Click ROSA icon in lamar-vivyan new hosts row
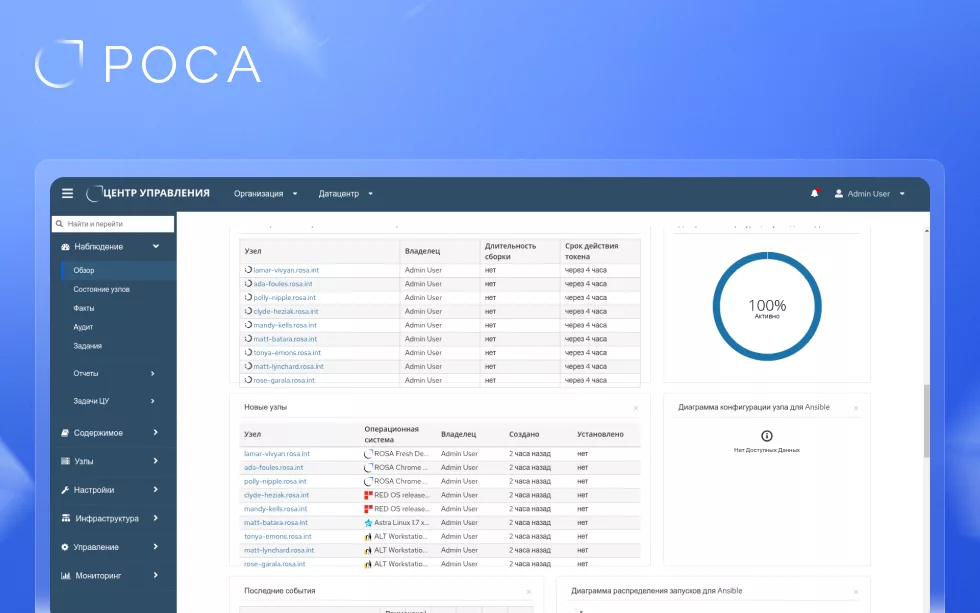Image resolution: width=980 pixels, height=613 pixels. point(368,454)
